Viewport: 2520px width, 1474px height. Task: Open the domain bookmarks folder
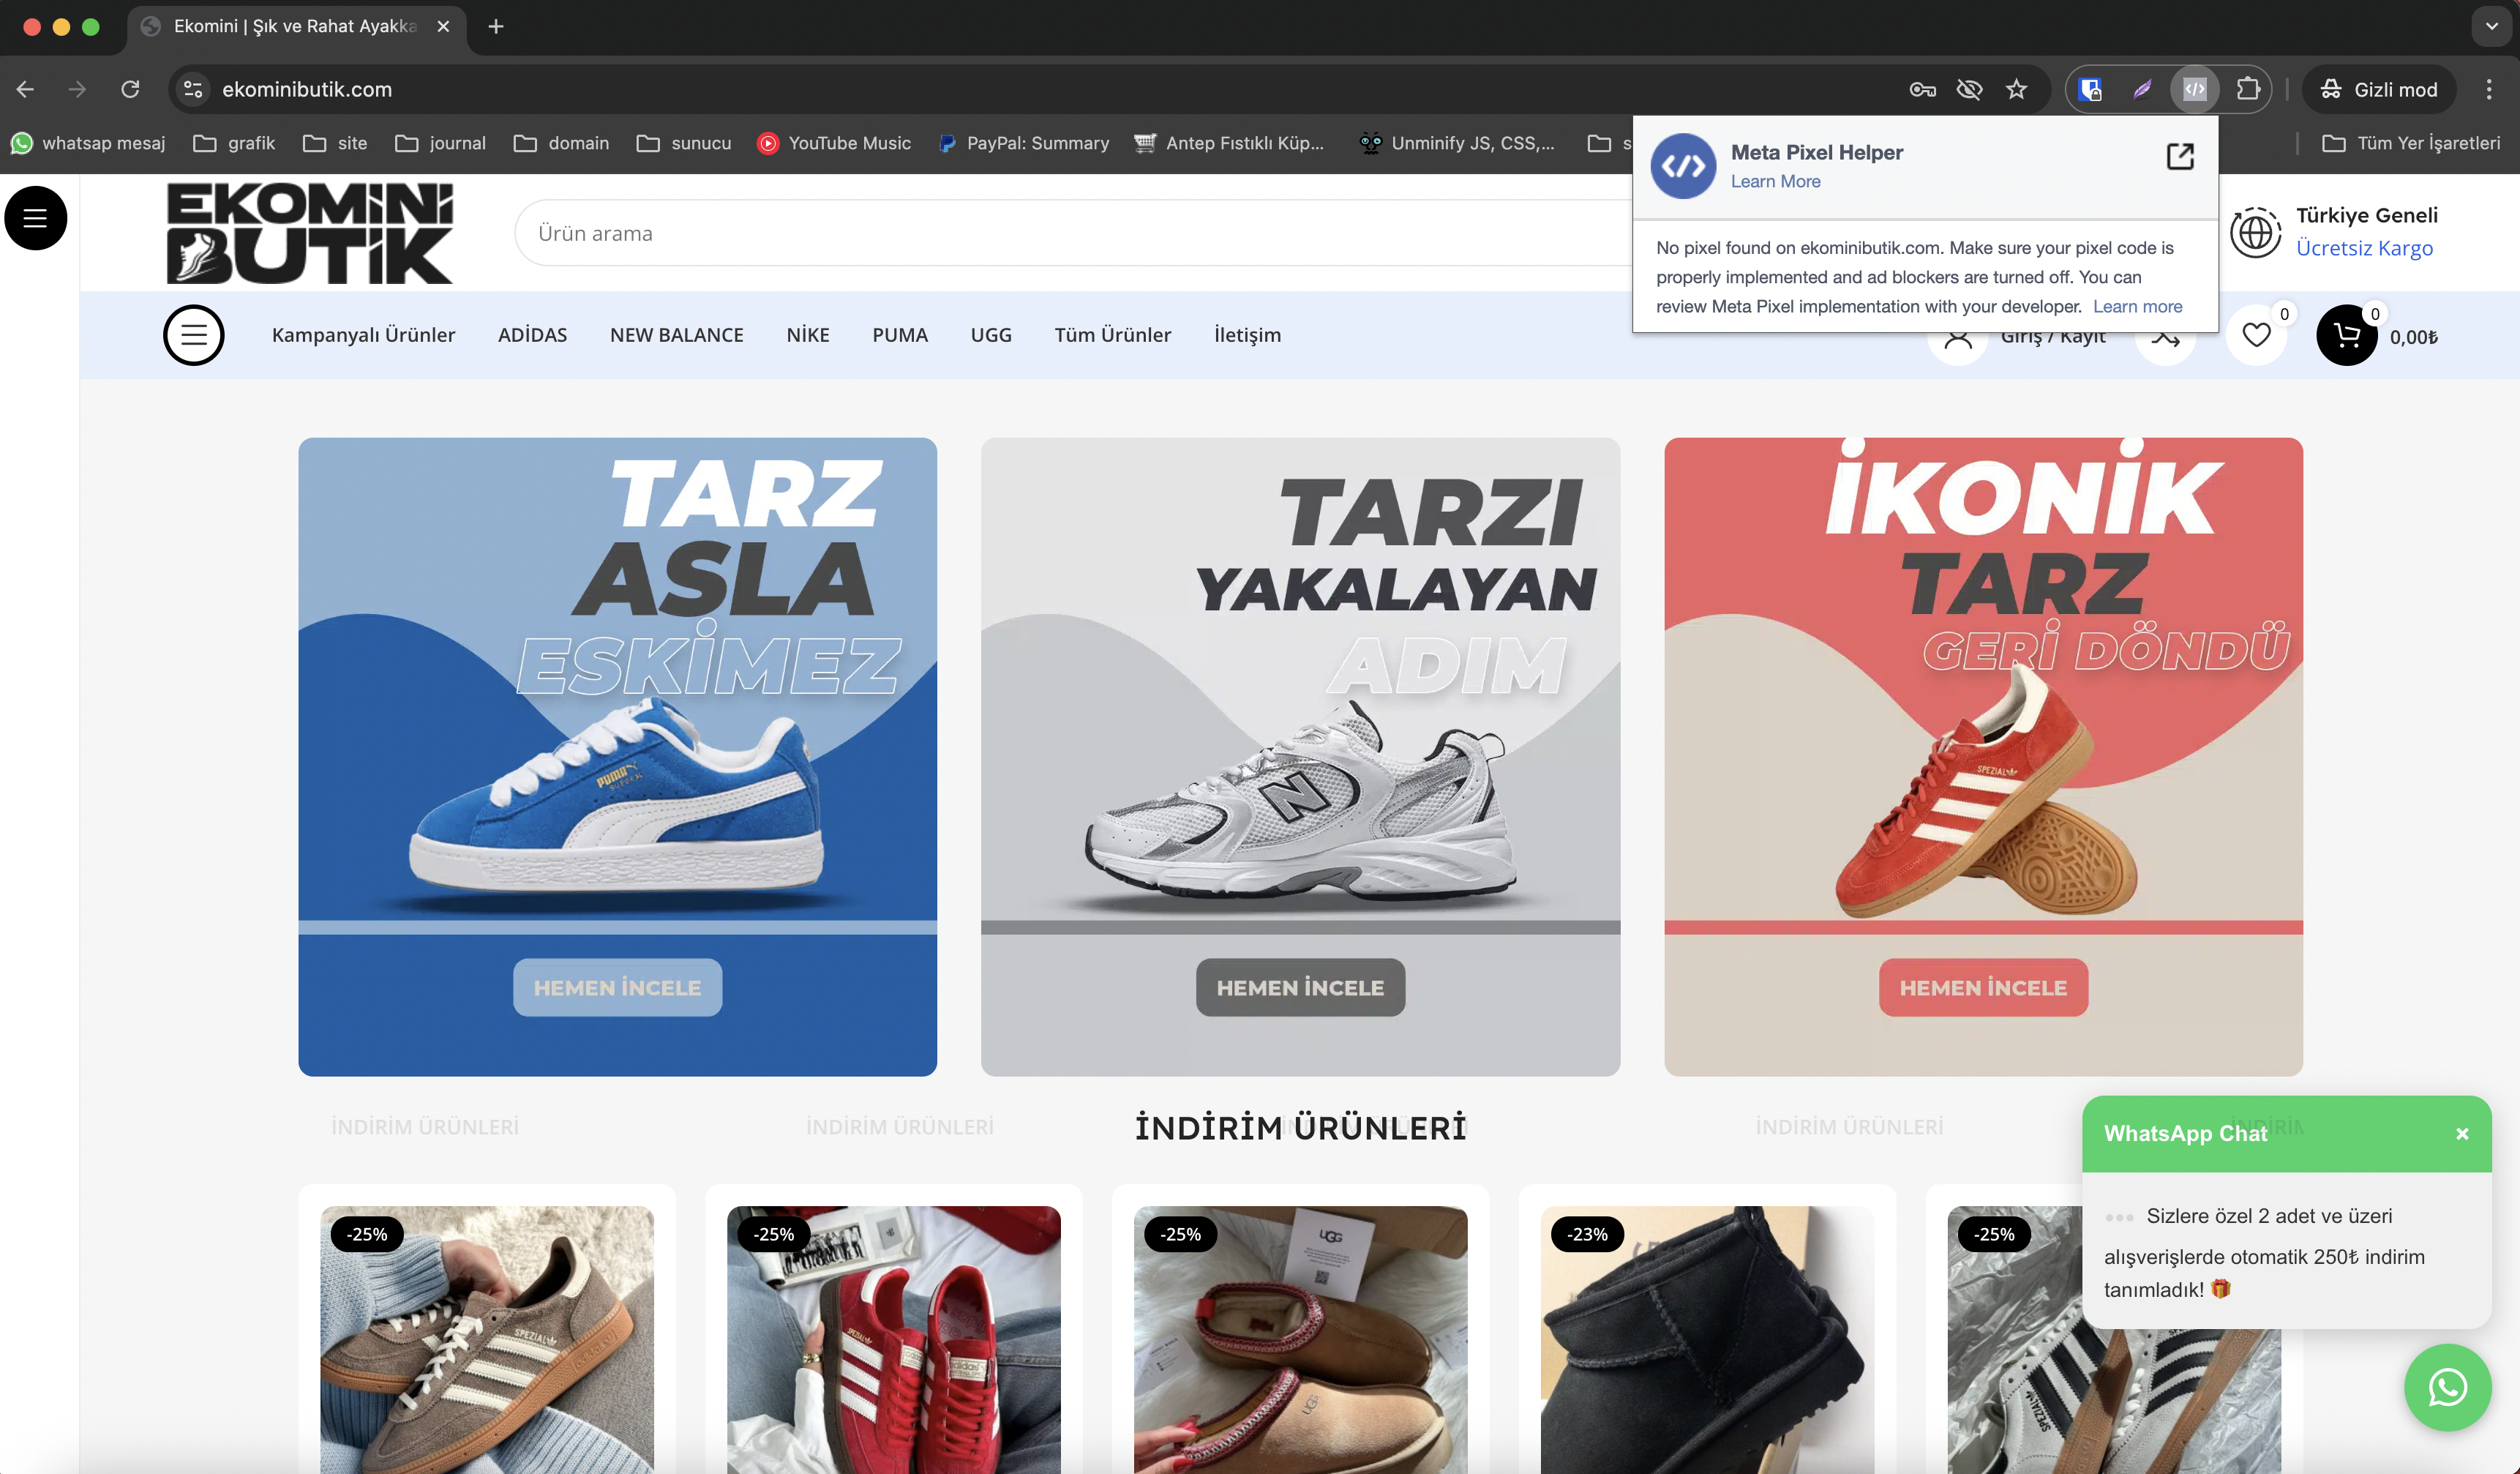(x=562, y=143)
